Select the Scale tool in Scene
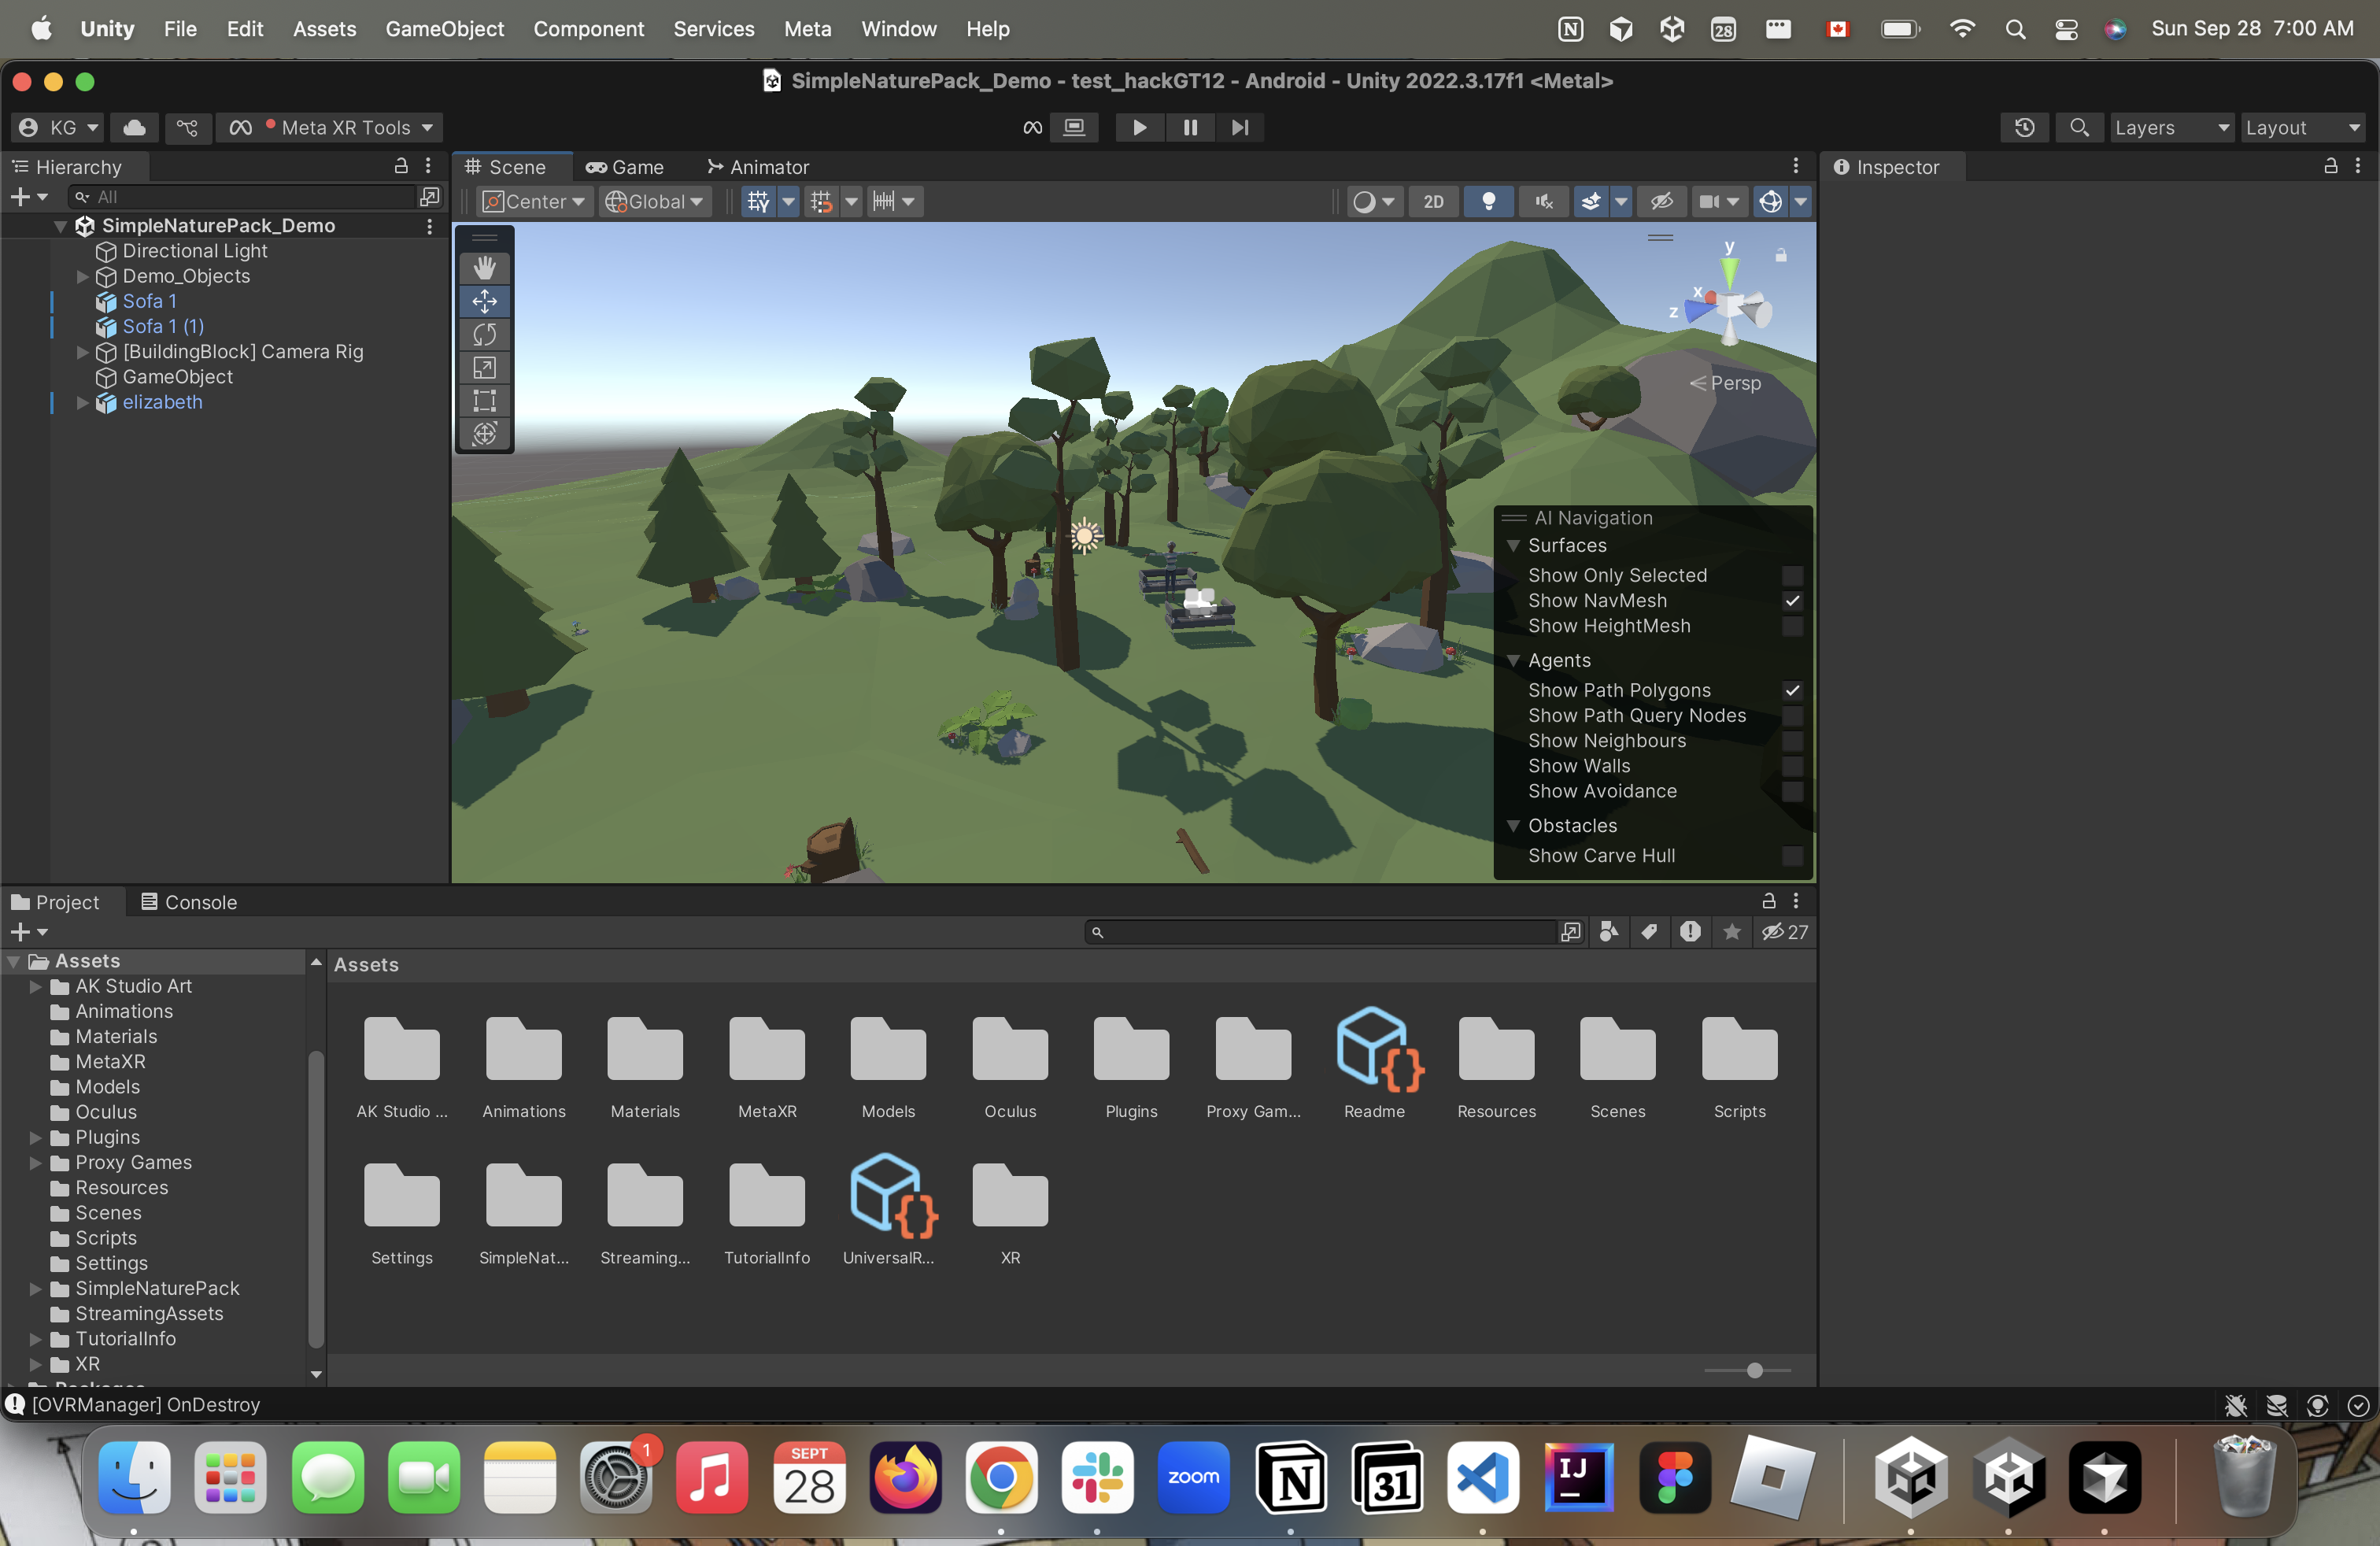 click(484, 368)
